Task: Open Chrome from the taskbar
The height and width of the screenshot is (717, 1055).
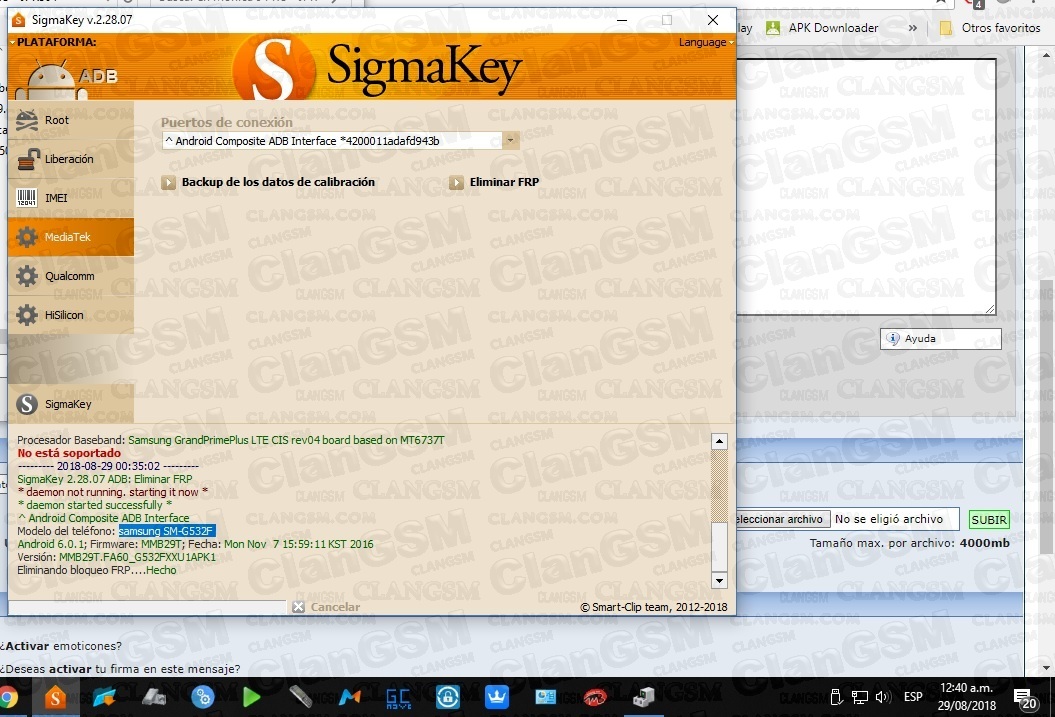Action: tap(8, 697)
